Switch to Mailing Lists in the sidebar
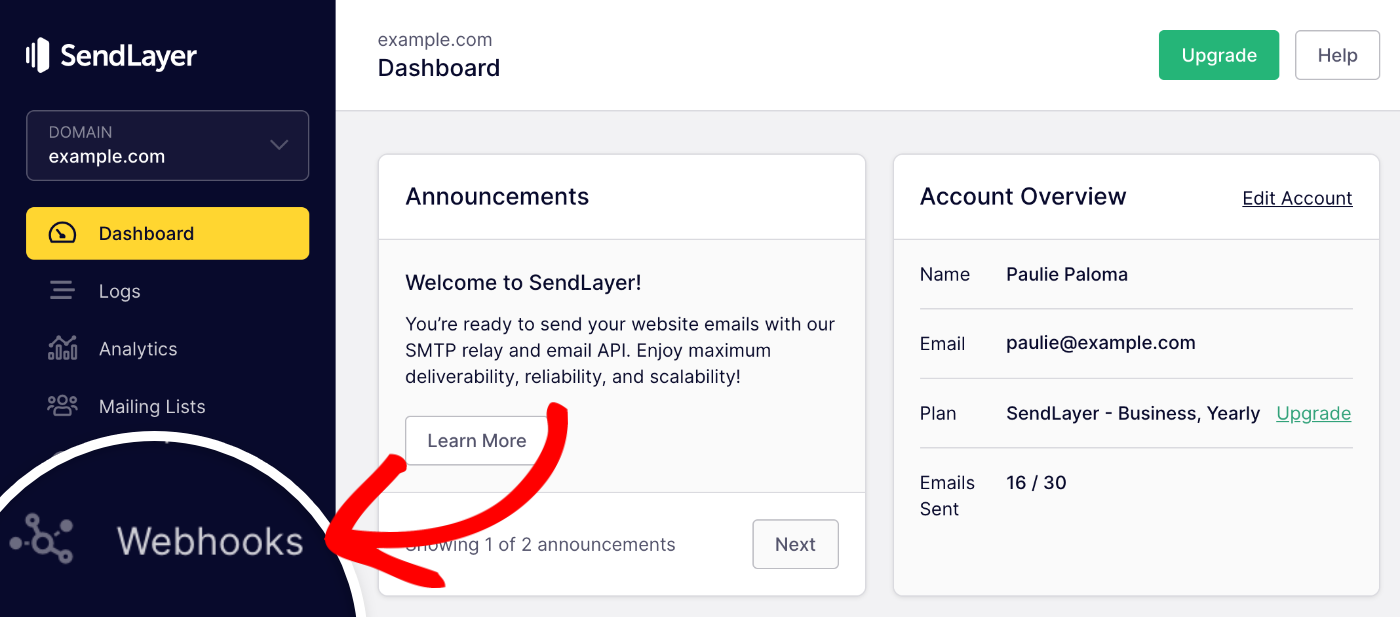The image size is (1400, 617). 151,406
